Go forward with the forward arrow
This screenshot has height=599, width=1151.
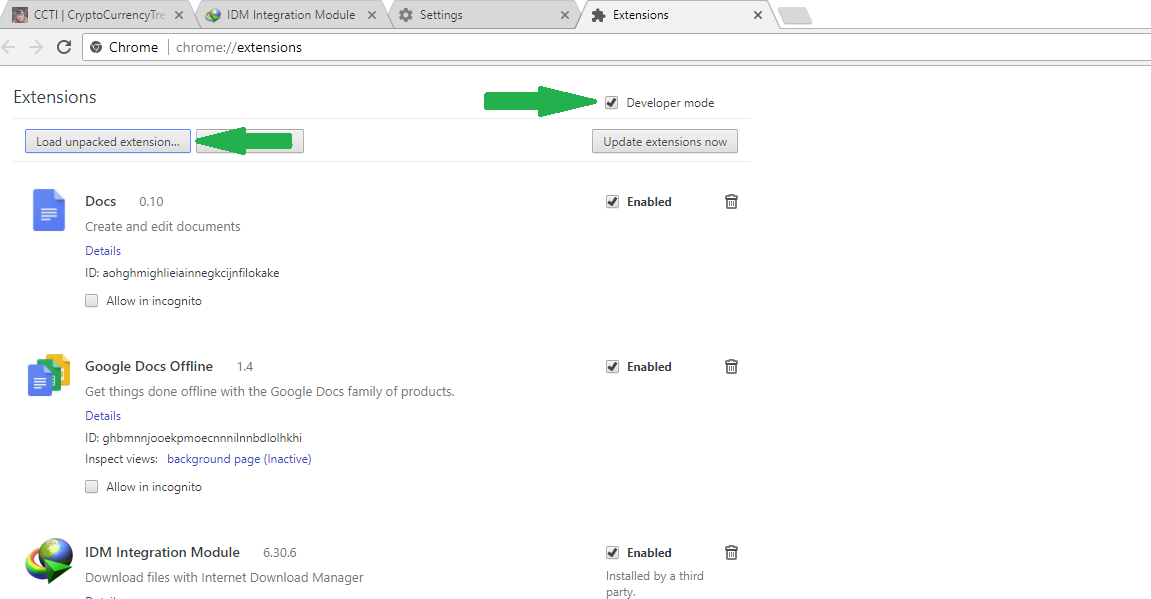35,47
